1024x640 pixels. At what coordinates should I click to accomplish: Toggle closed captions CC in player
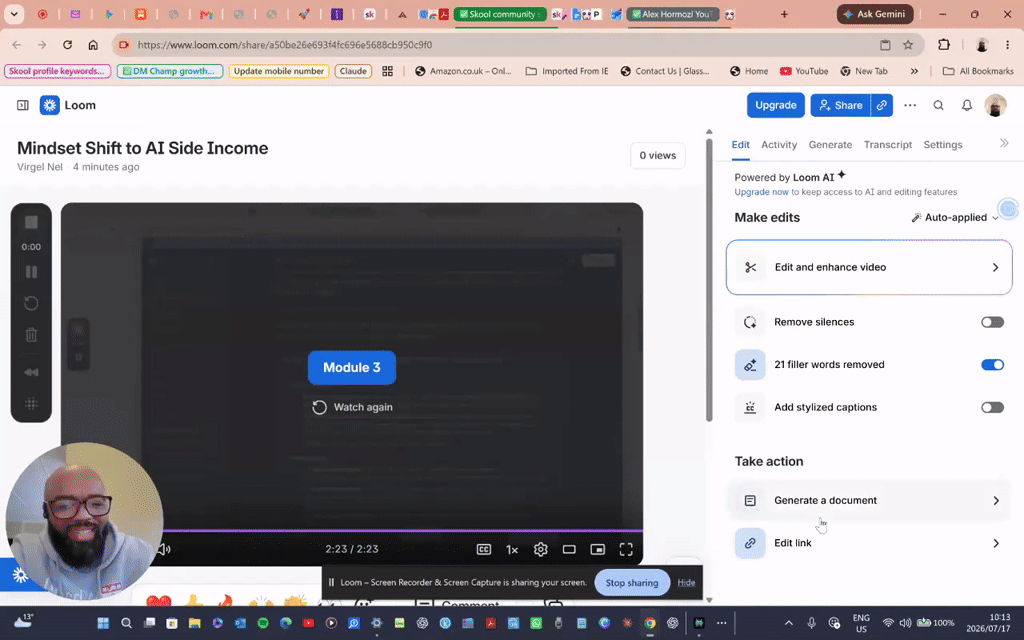click(x=484, y=549)
